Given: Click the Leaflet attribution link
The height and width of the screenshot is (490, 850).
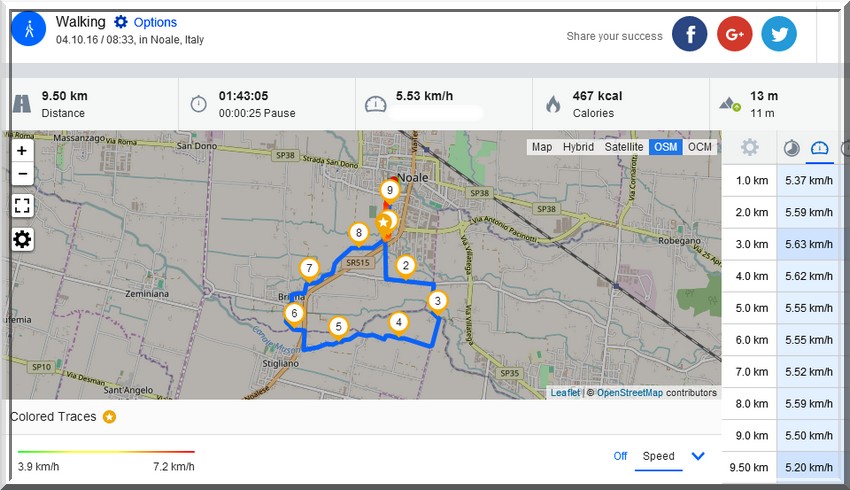Looking at the screenshot, I should 564,393.
